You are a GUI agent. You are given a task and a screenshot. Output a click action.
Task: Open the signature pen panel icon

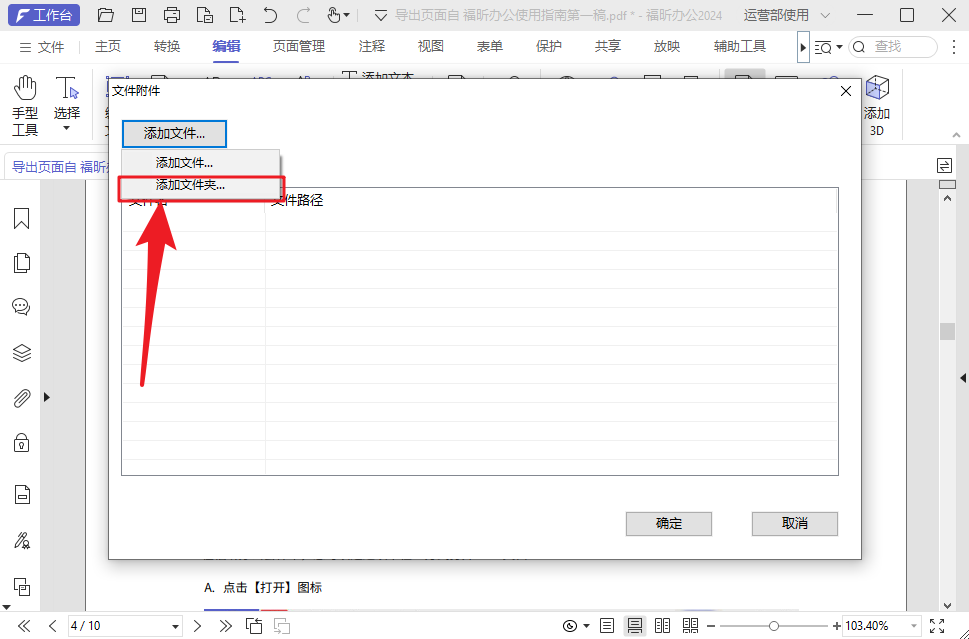pos(22,541)
